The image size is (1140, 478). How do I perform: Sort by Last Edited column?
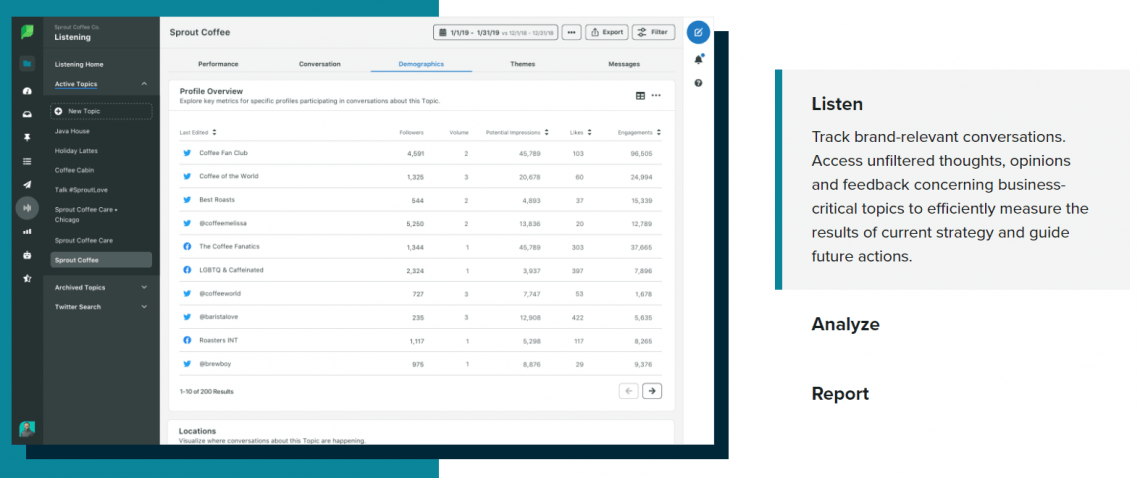tap(198, 132)
